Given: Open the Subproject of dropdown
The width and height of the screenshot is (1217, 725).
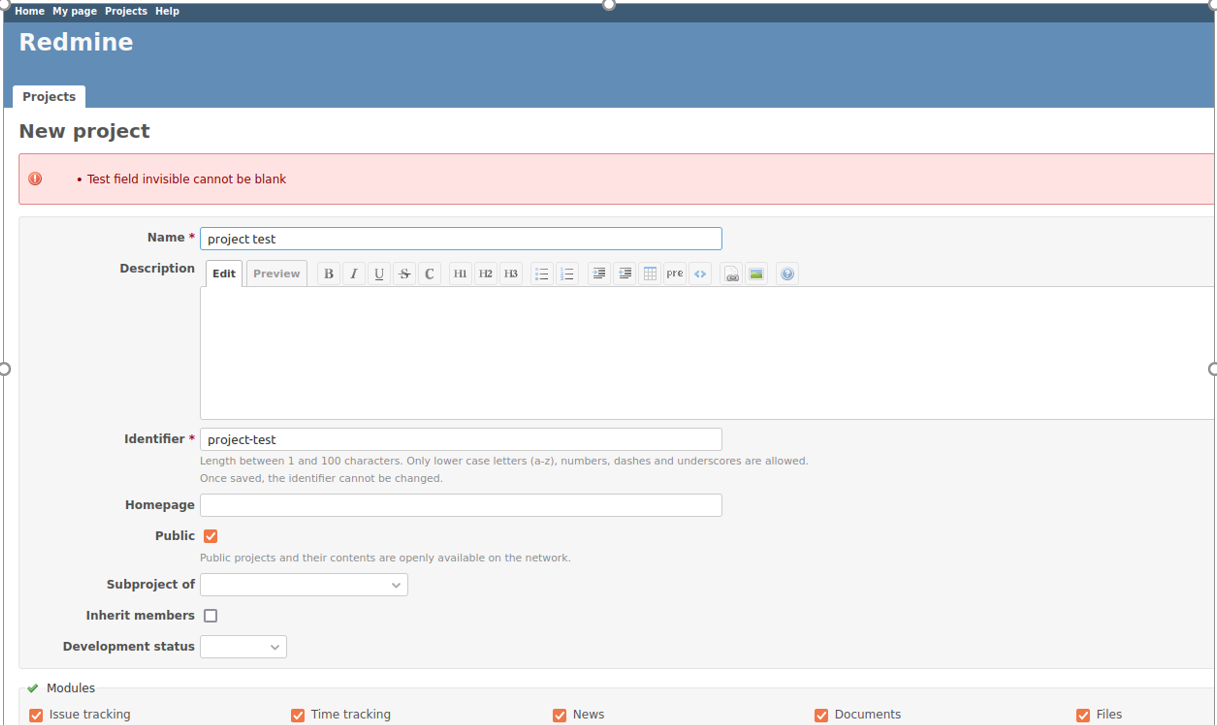Looking at the screenshot, I should (304, 585).
